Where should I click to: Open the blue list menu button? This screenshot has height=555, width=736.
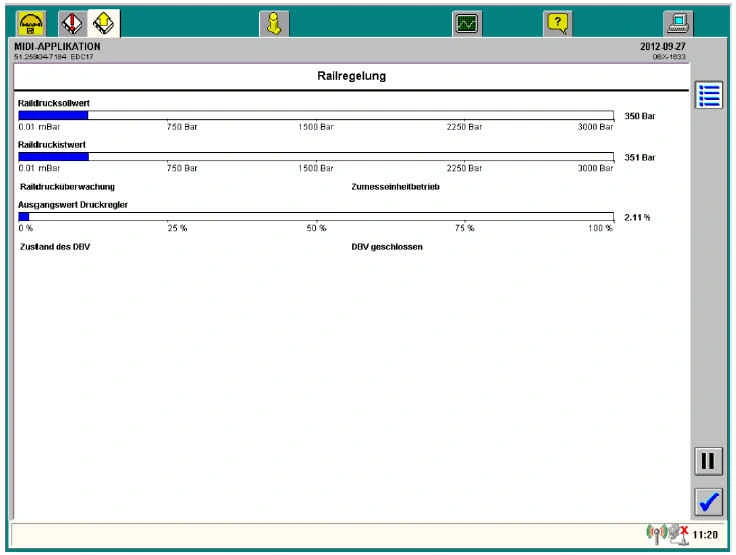tap(708, 94)
